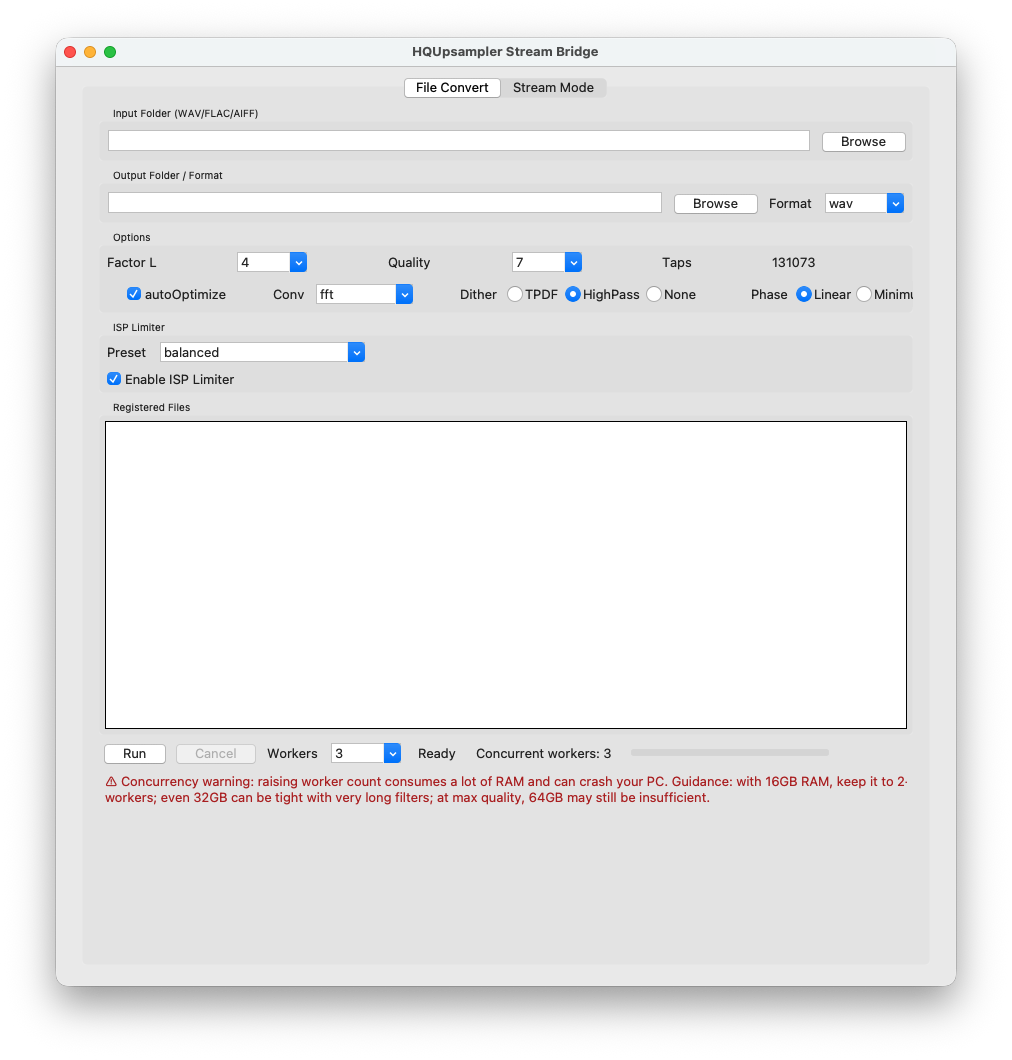
Task: Click inside the Input Folder text field
Action: [458, 140]
